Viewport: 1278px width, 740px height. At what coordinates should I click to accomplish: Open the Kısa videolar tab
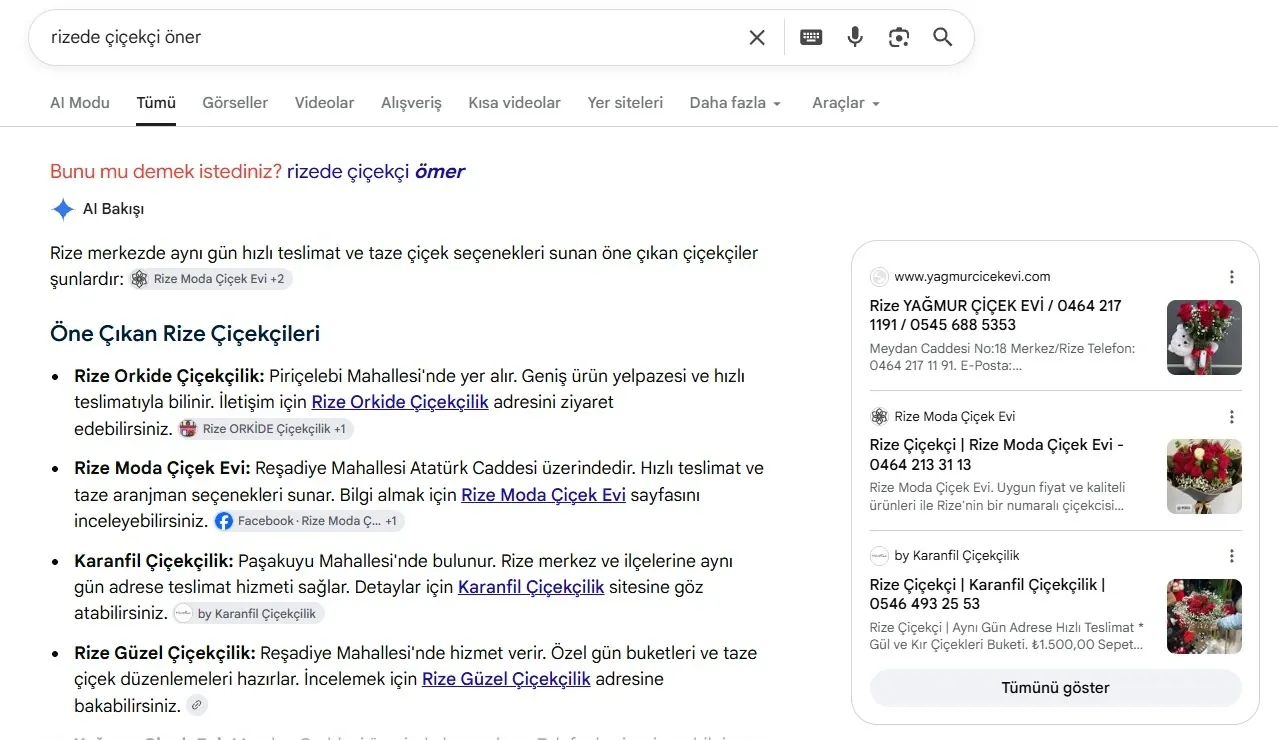[514, 102]
